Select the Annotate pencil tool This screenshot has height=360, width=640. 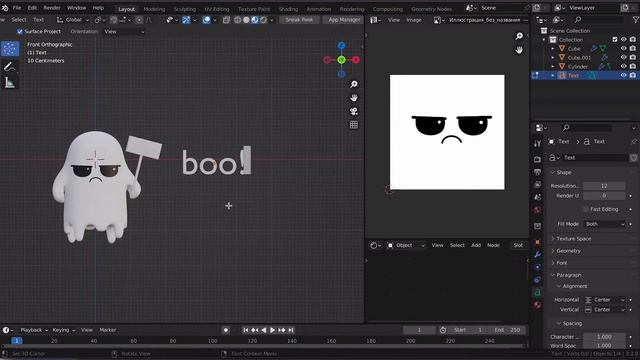9,66
